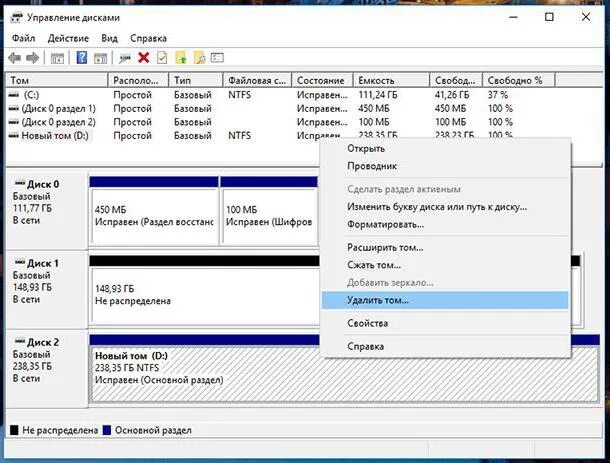Sort by the Тип column header
The height and width of the screenshot is (463, 610).
click(196, 81)
